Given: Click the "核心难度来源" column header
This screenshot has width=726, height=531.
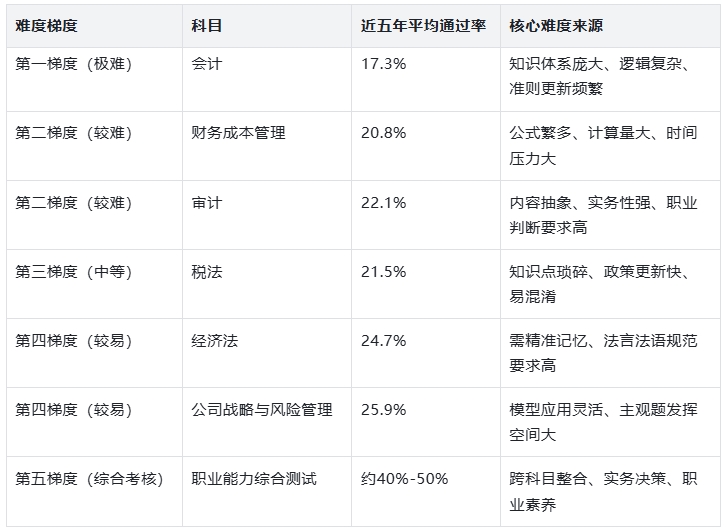Looking at the screenshot, I should (563, 25).
